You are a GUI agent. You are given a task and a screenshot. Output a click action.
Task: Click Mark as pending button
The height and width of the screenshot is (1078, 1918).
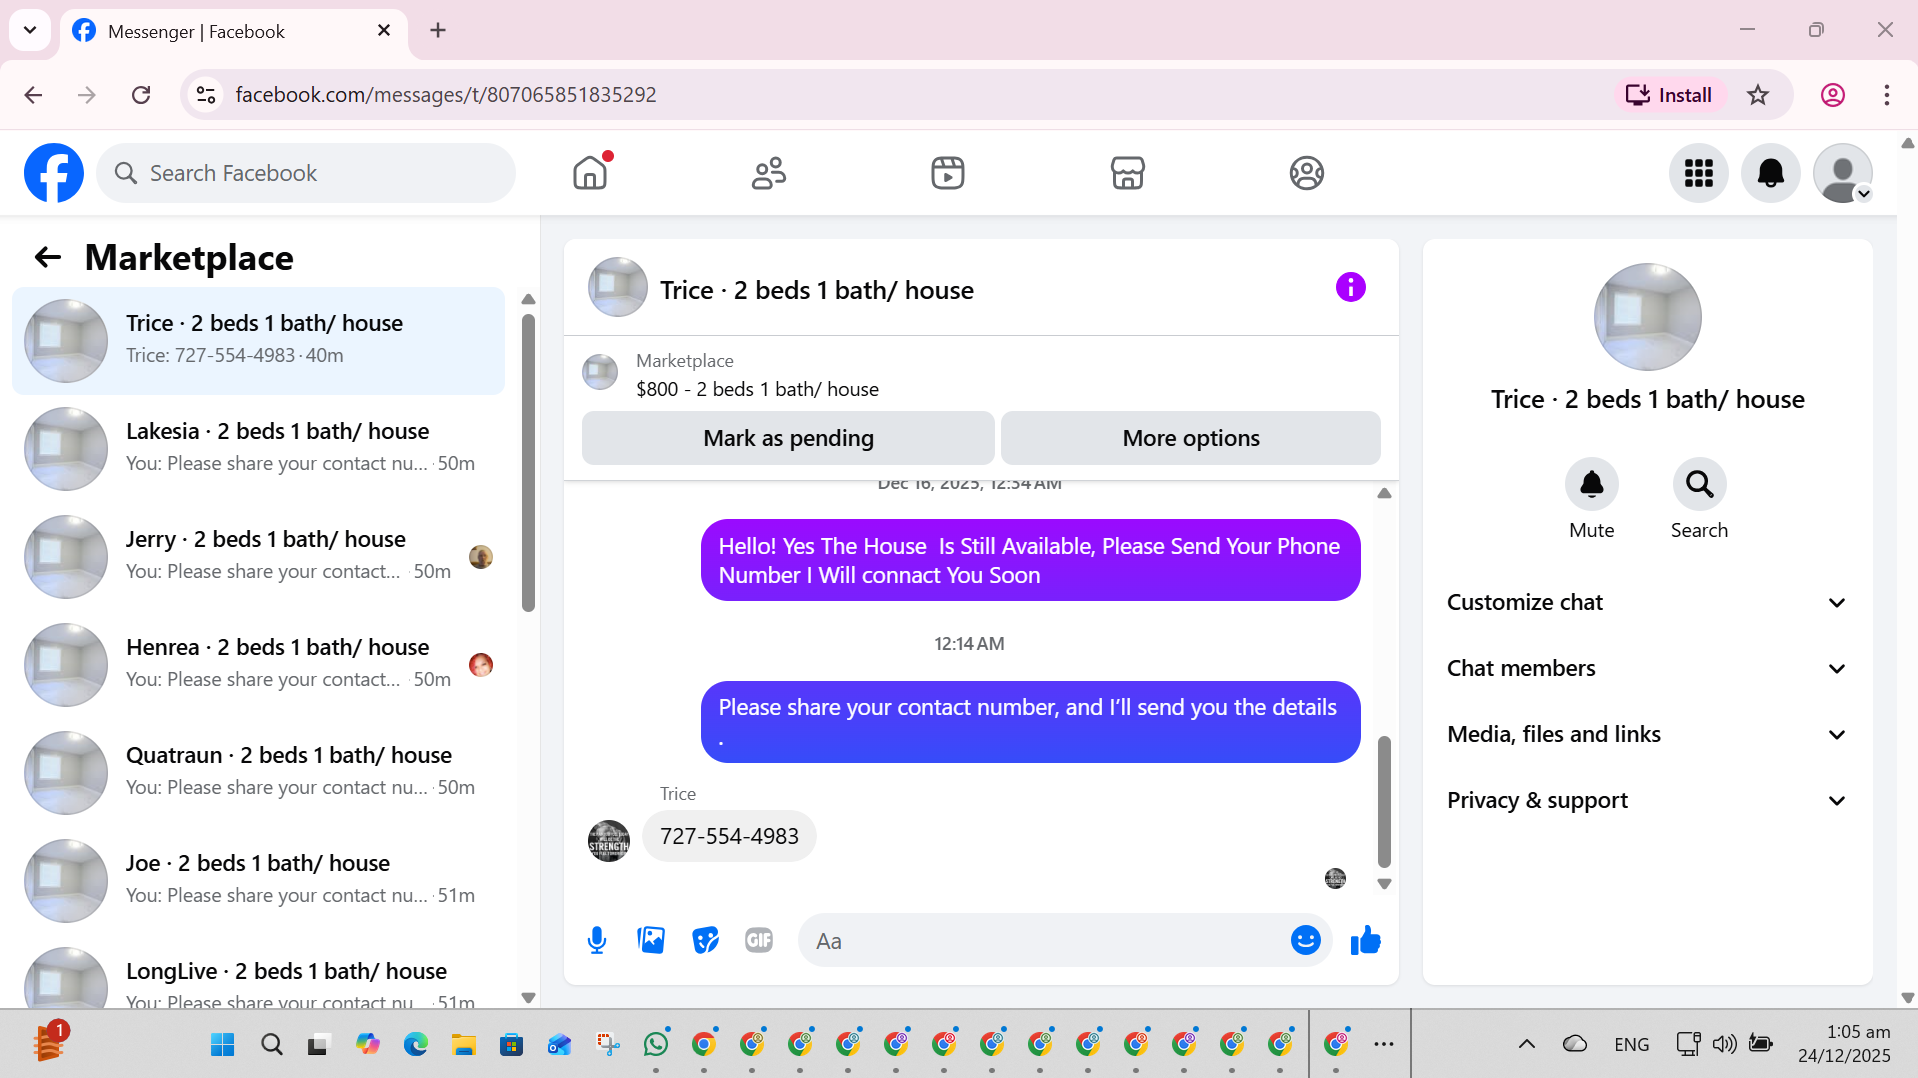pyautogui.click(x=788, y=438)
